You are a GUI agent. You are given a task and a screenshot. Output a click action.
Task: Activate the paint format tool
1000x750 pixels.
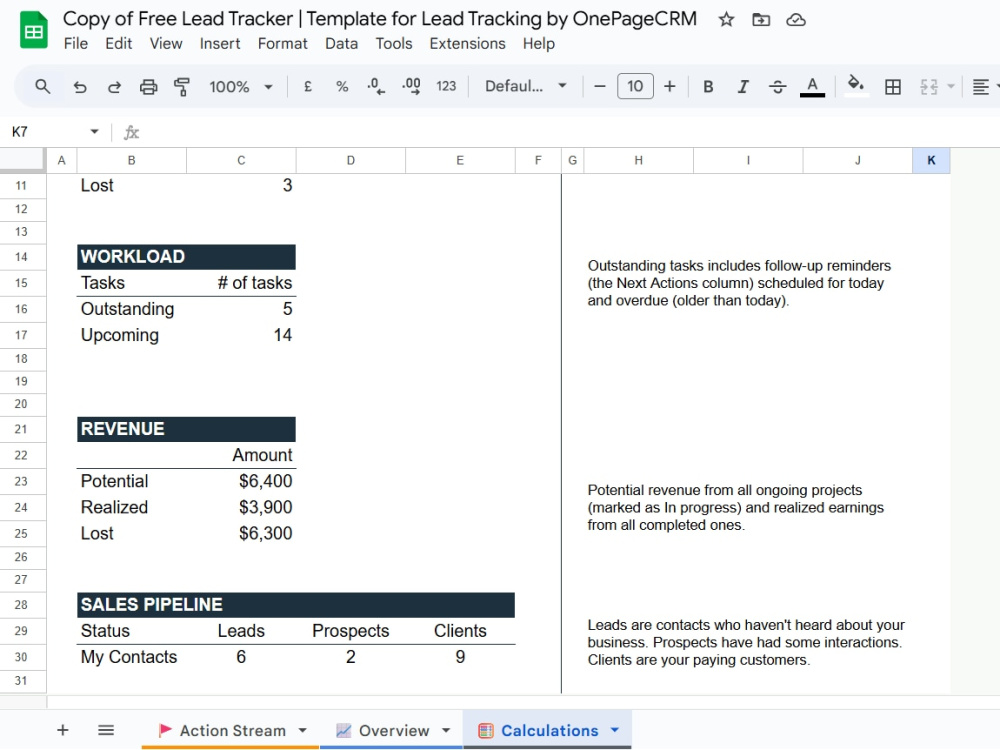182,87
